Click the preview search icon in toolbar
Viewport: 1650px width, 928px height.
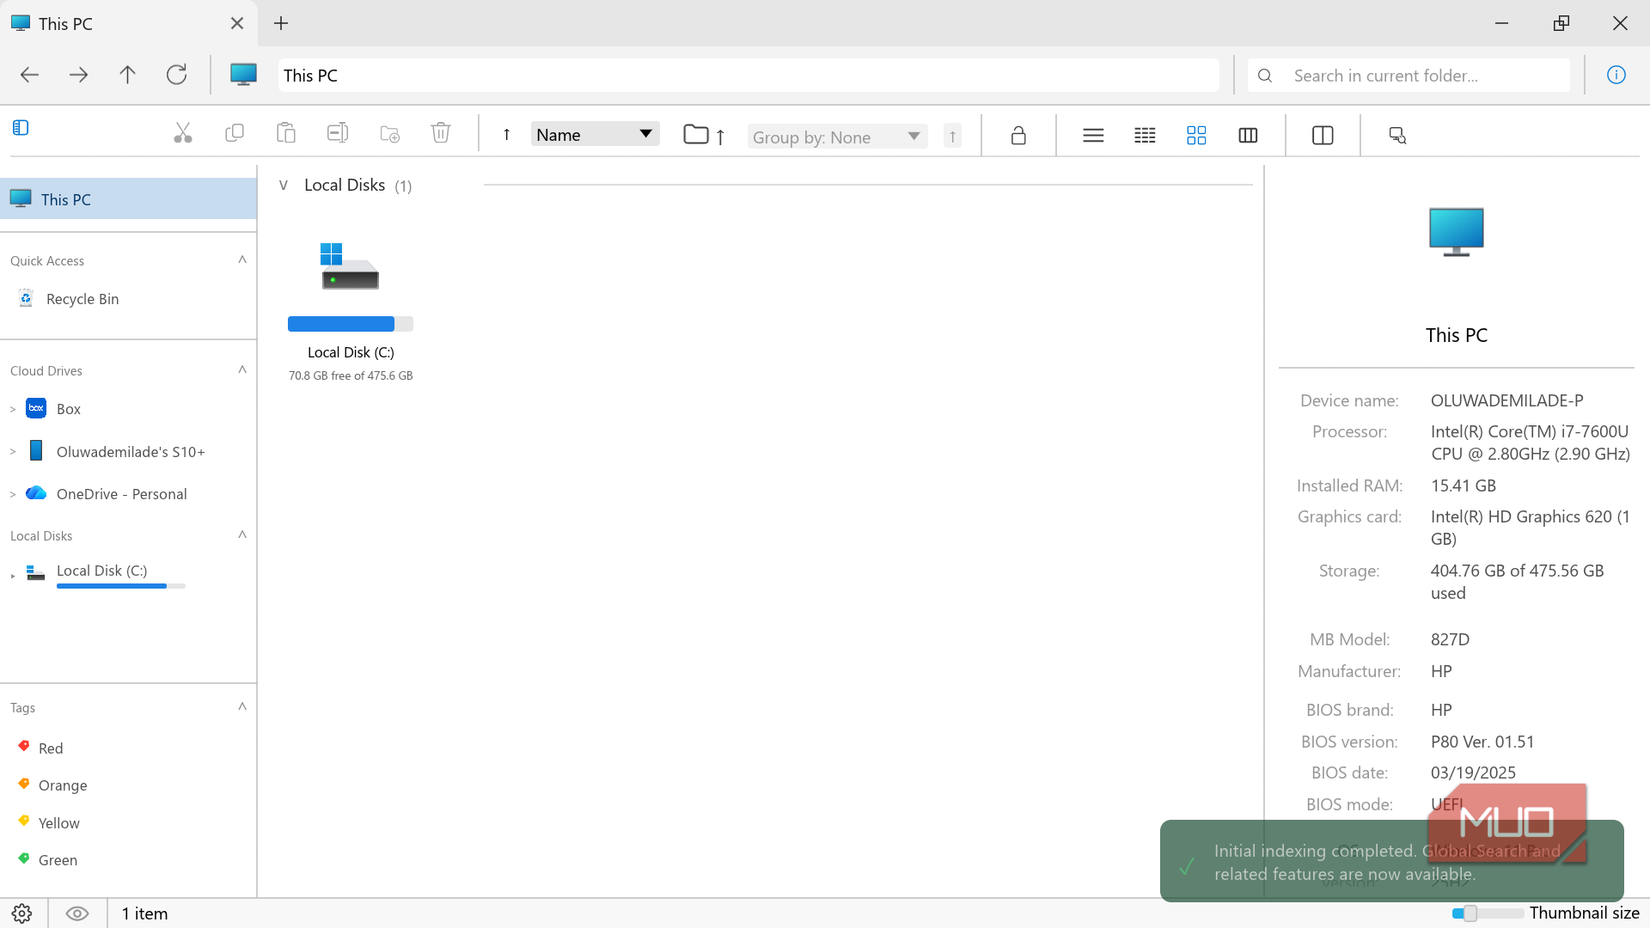pos(1397,135)
